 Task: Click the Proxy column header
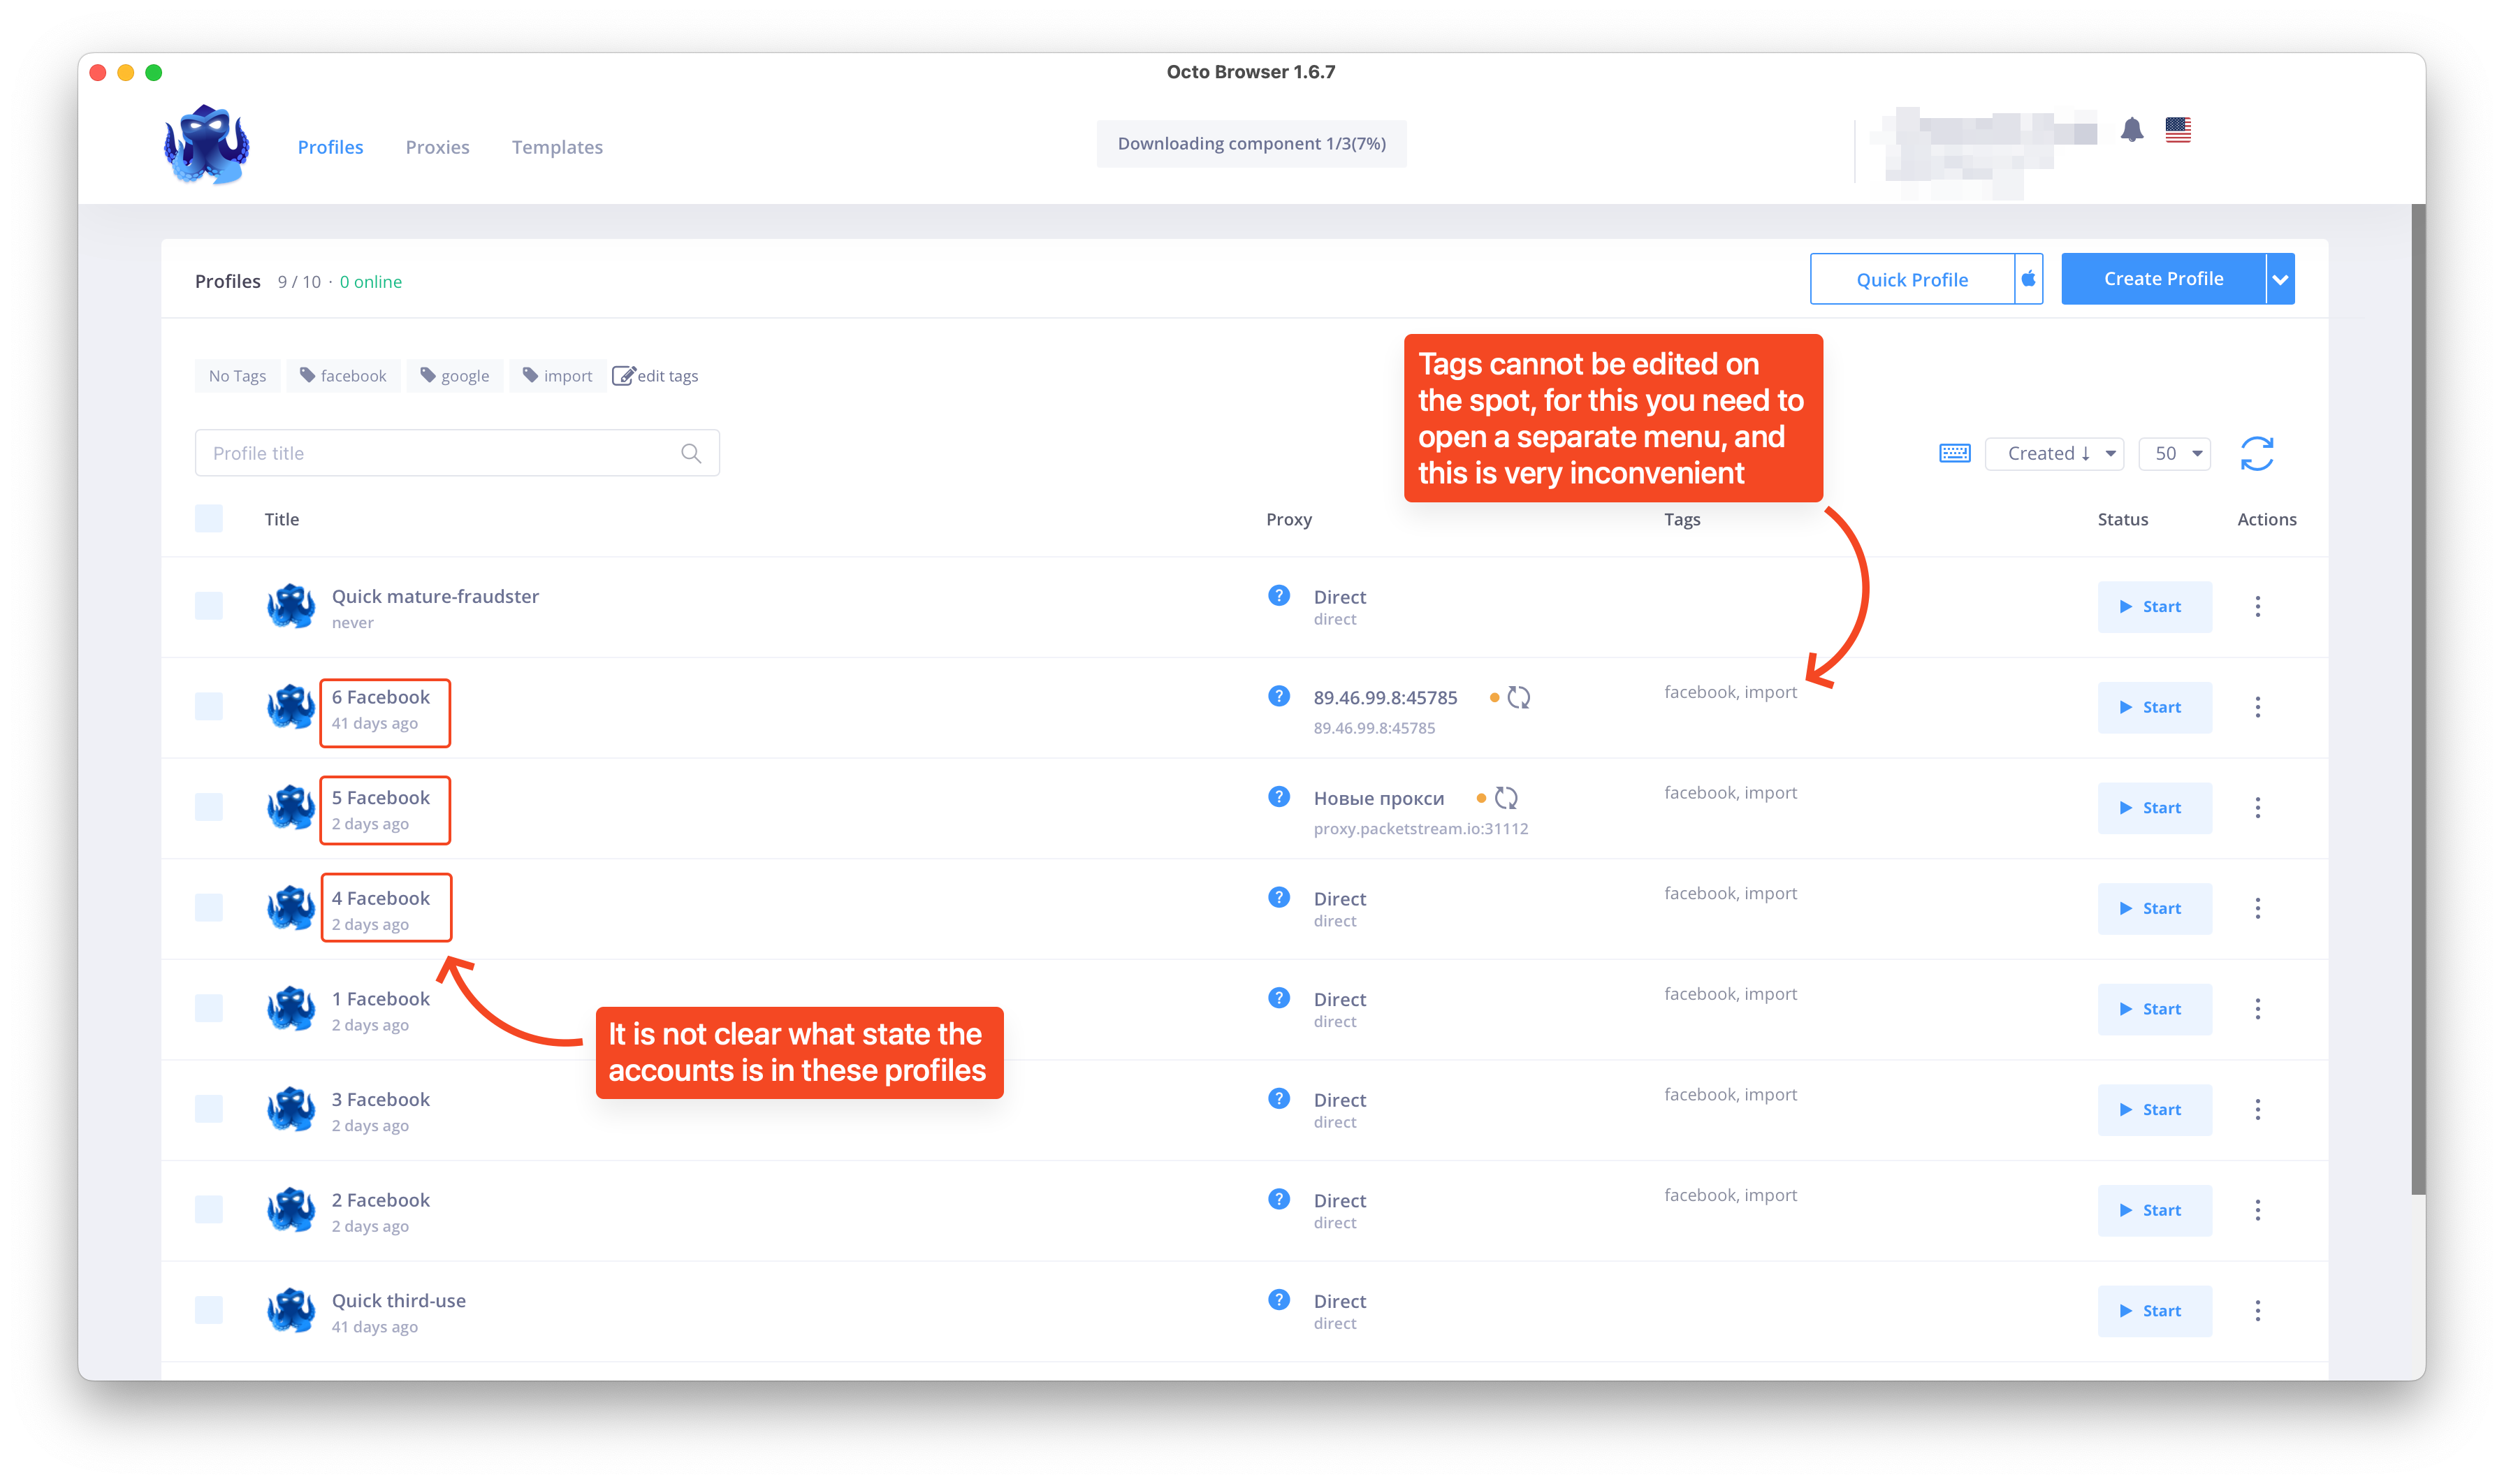click(x=1288, y=519)
